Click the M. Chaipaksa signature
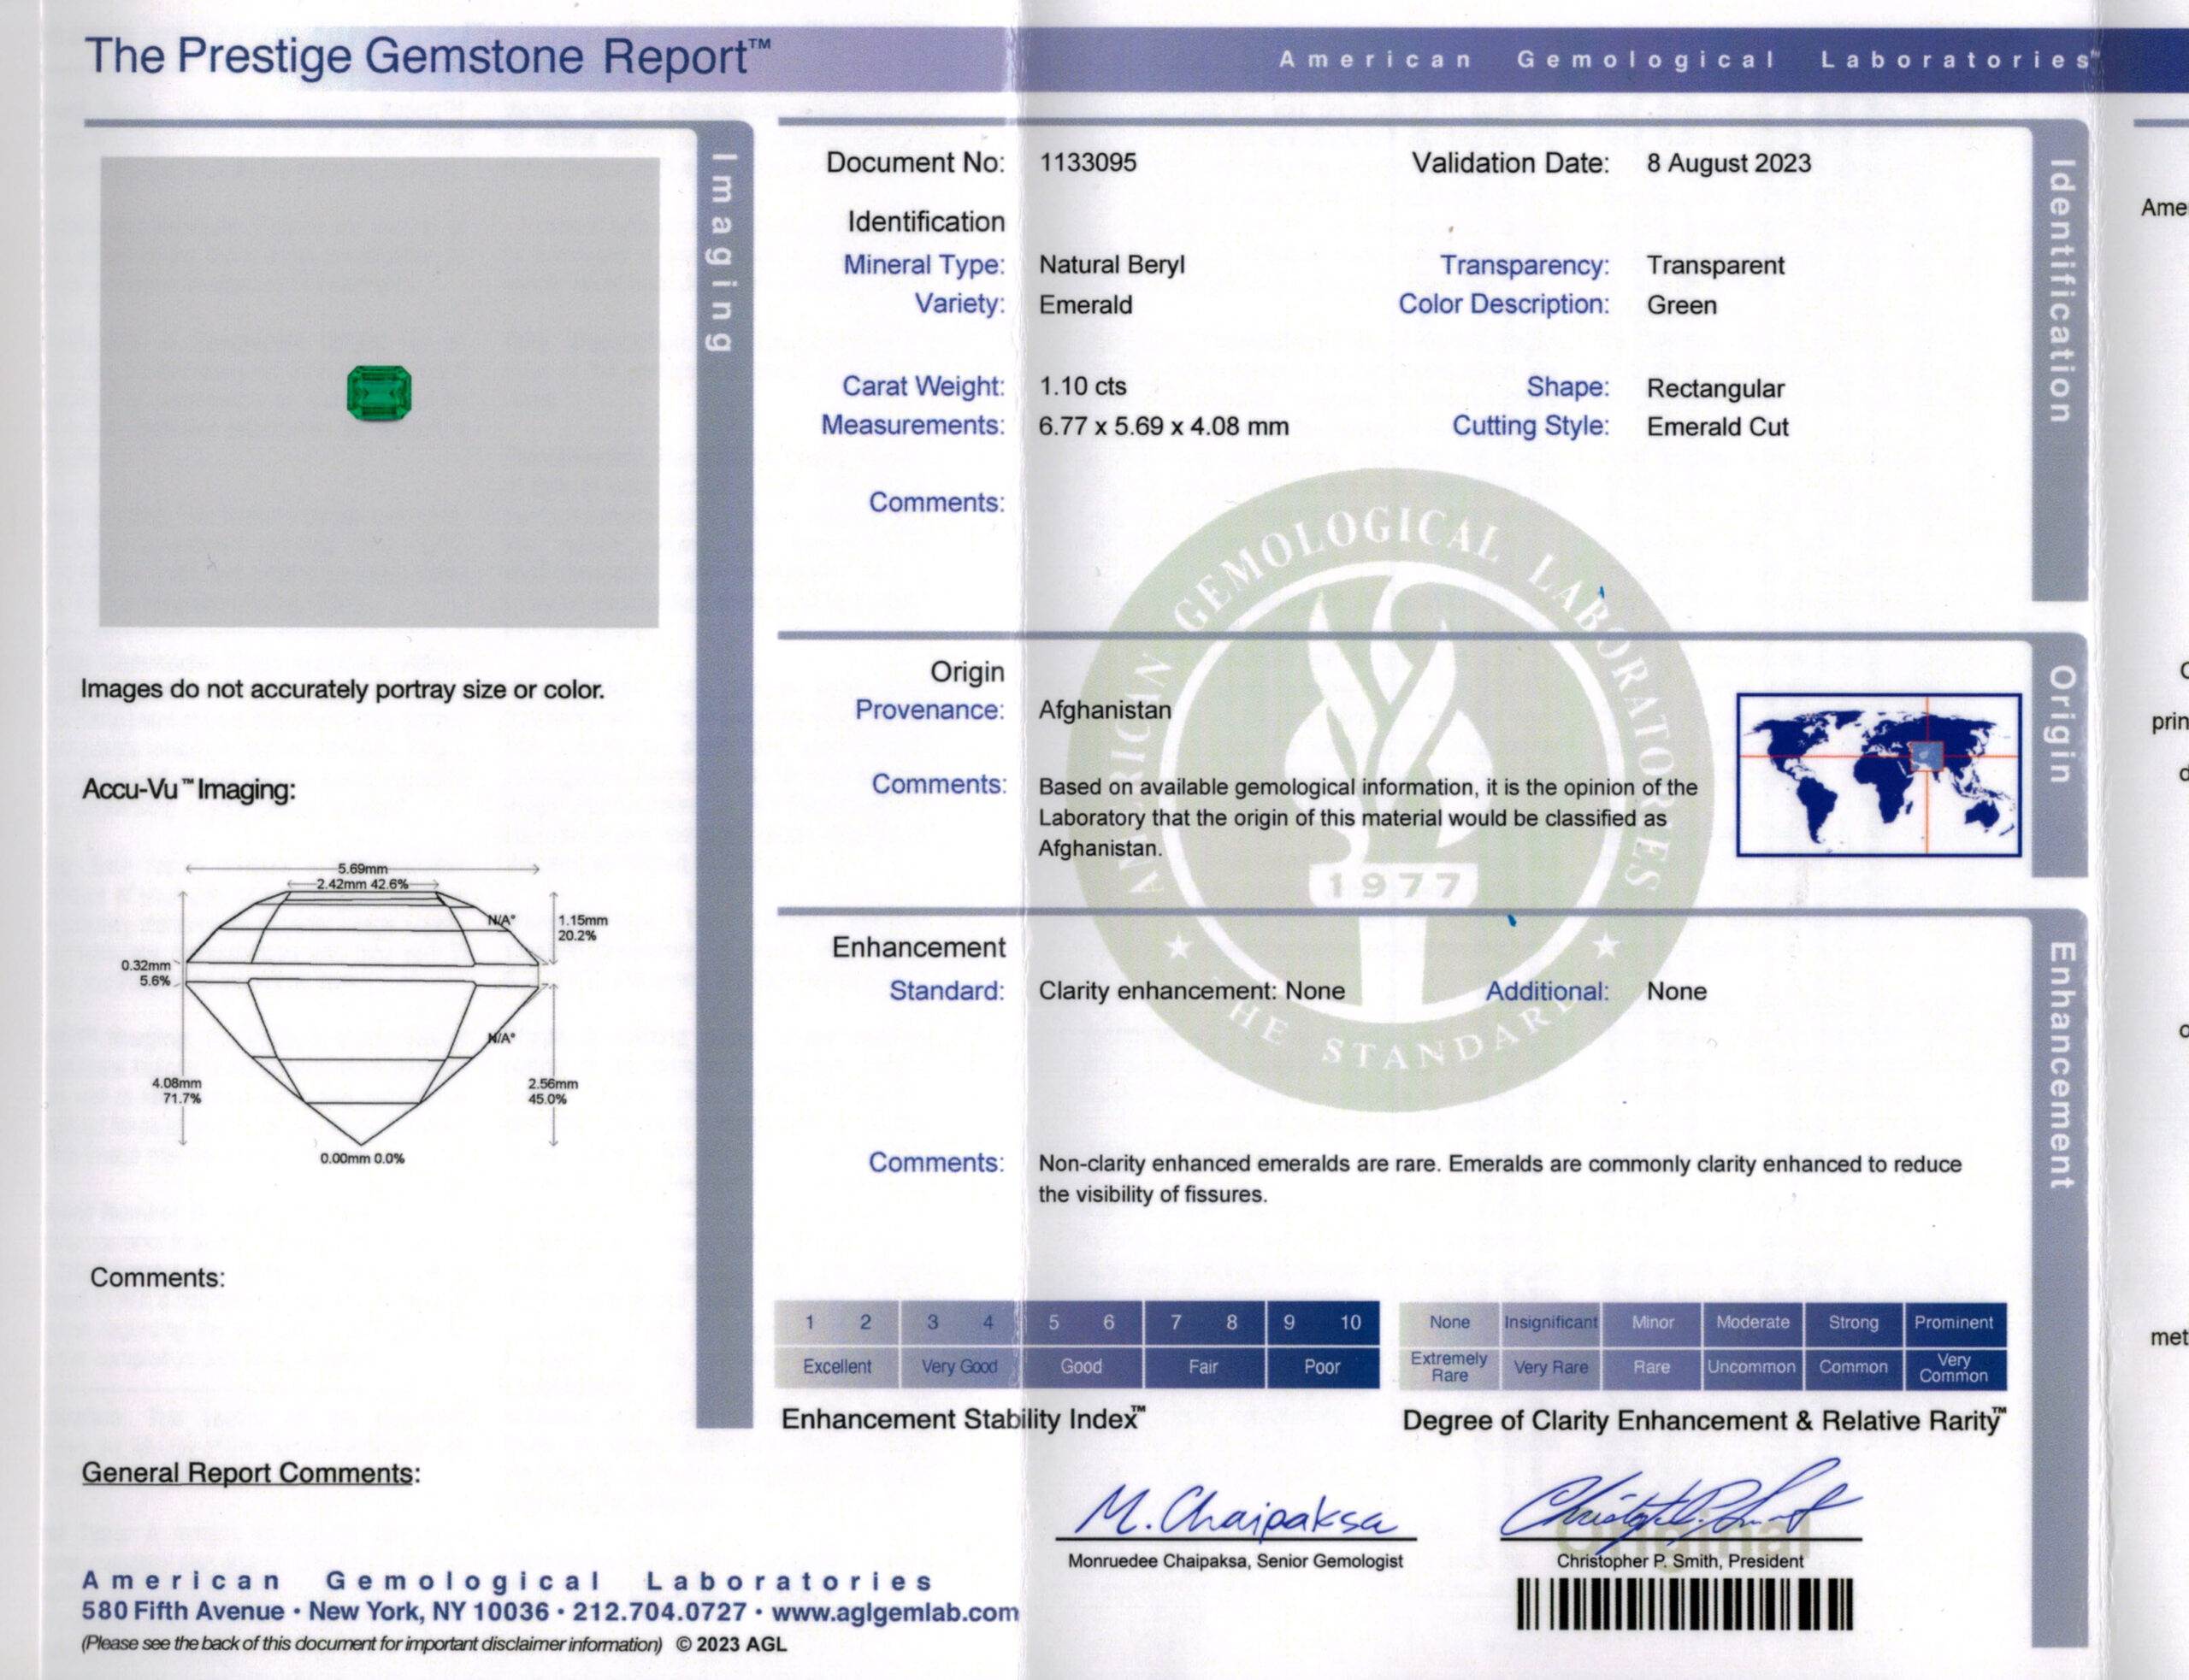Screen dimensions: 2189x1680 click(1235, 1512)
